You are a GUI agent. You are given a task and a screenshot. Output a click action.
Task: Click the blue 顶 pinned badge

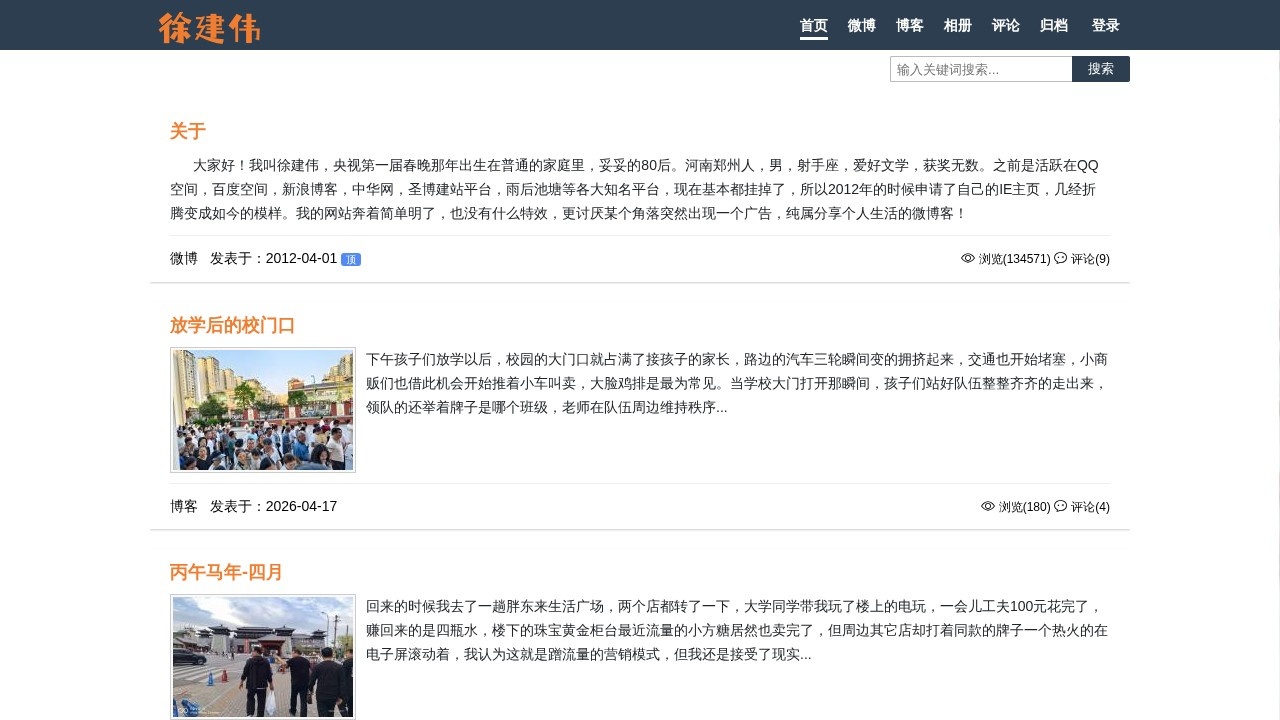click(x=350, y=260)
